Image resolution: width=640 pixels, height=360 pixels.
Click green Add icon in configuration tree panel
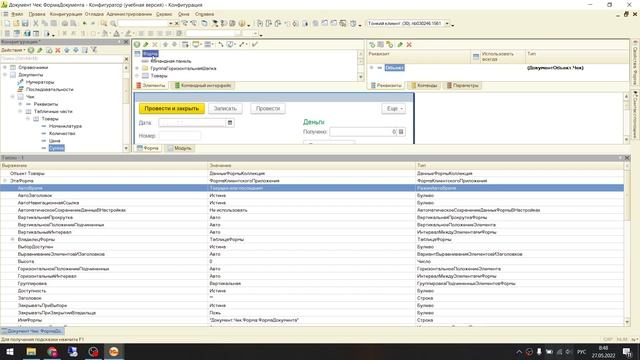click(x=31, y=50)
